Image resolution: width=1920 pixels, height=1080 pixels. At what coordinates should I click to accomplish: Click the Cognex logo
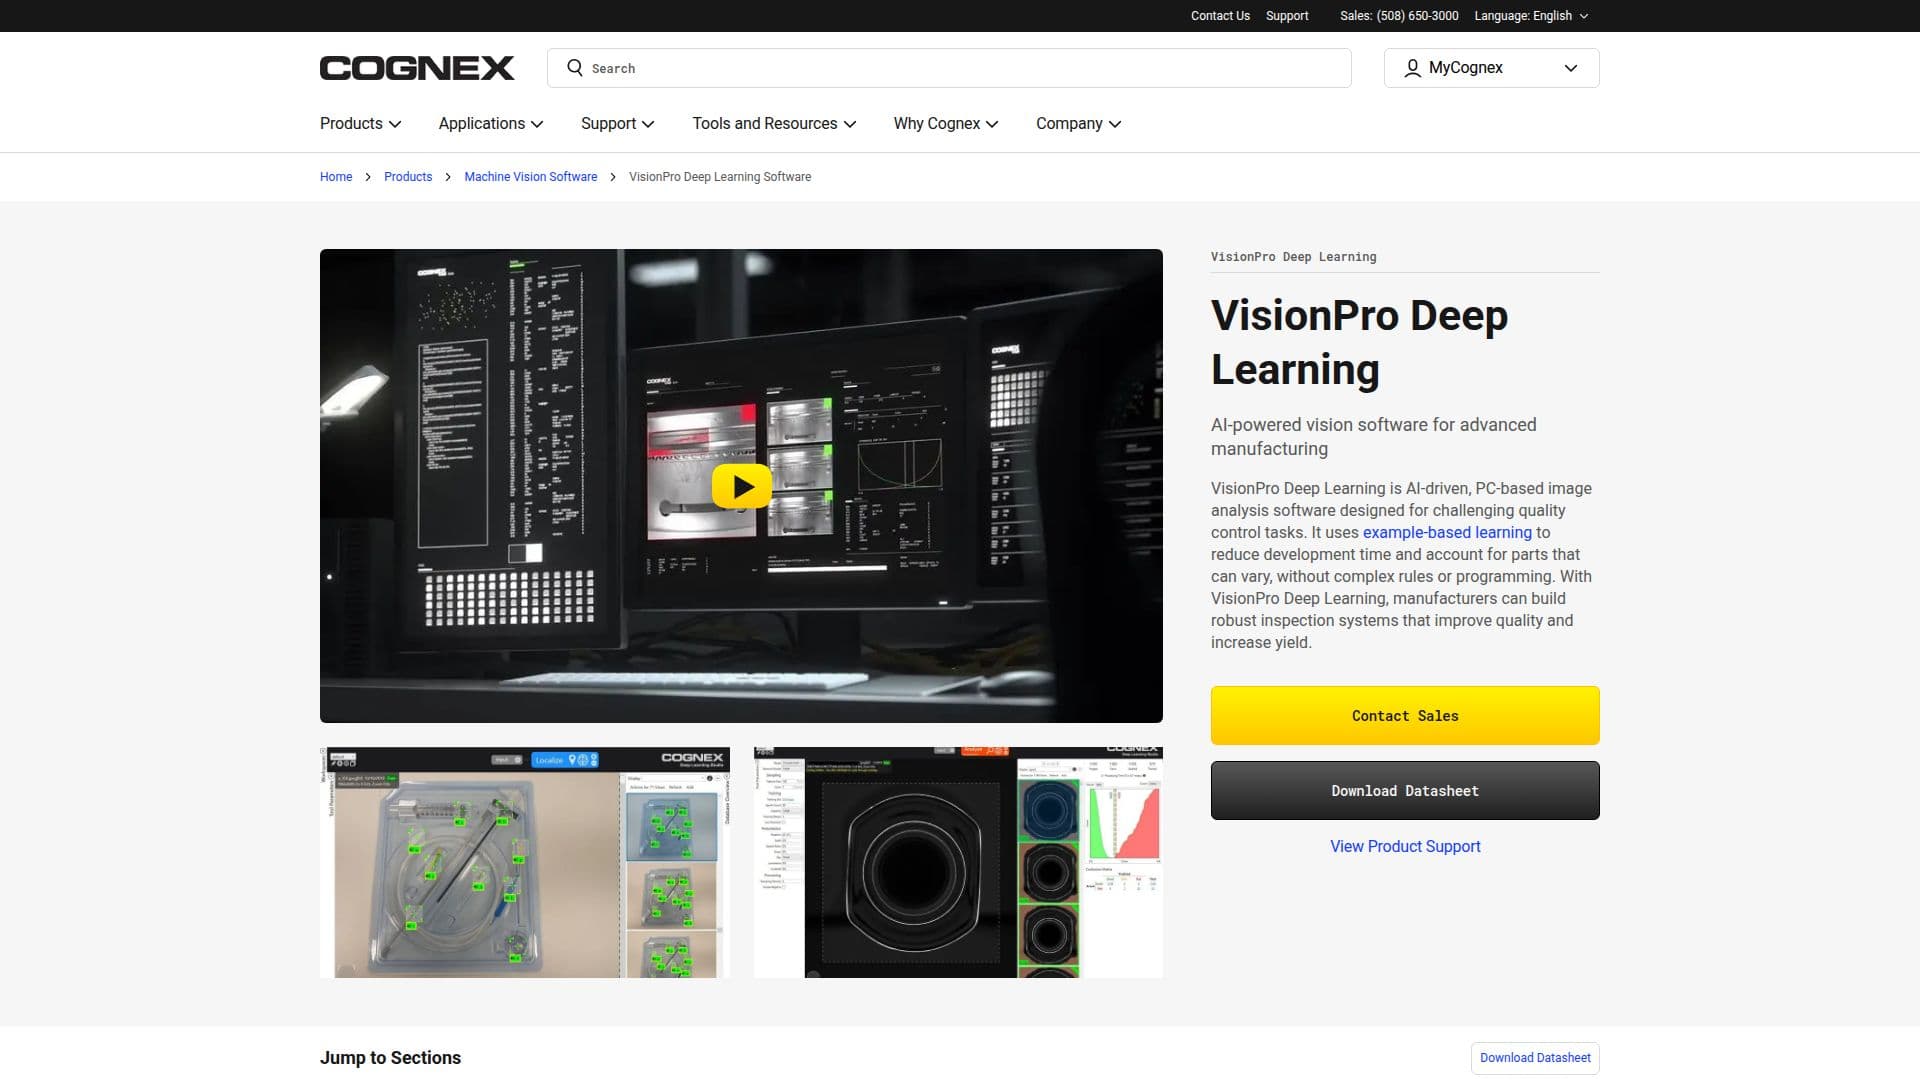pyautogui.click(x=417, y=68)
